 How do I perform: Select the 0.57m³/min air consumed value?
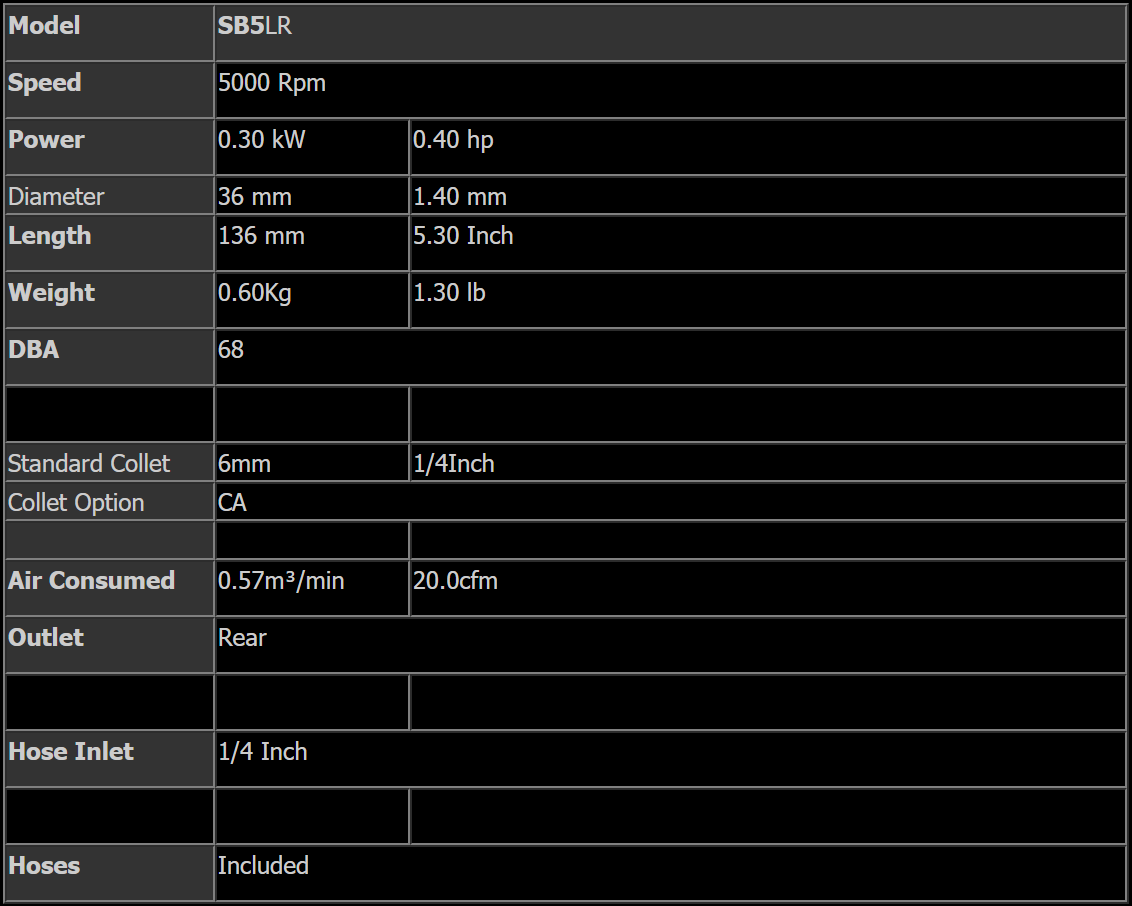281,581
